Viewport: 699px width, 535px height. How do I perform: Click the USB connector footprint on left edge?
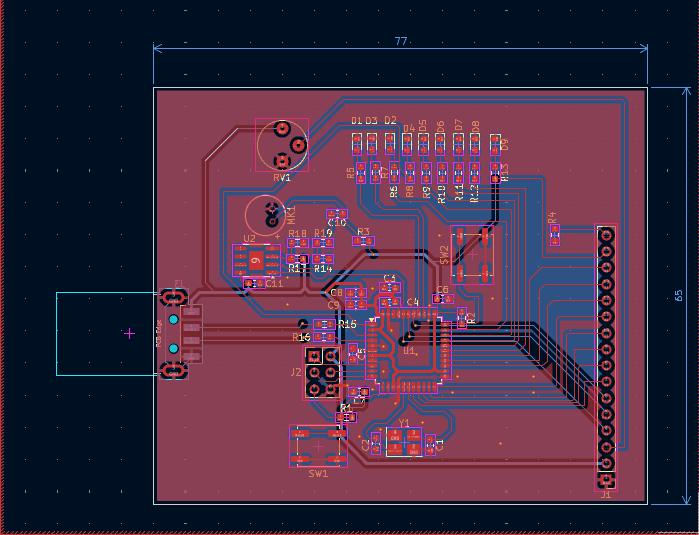tap(180, 334)
